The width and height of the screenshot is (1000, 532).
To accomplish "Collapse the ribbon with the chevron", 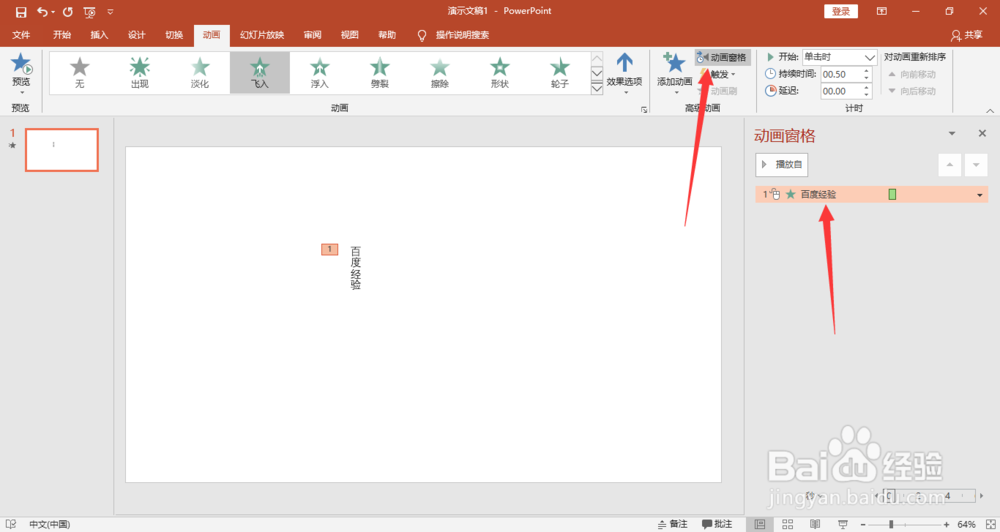I will [x=990, y=110].
